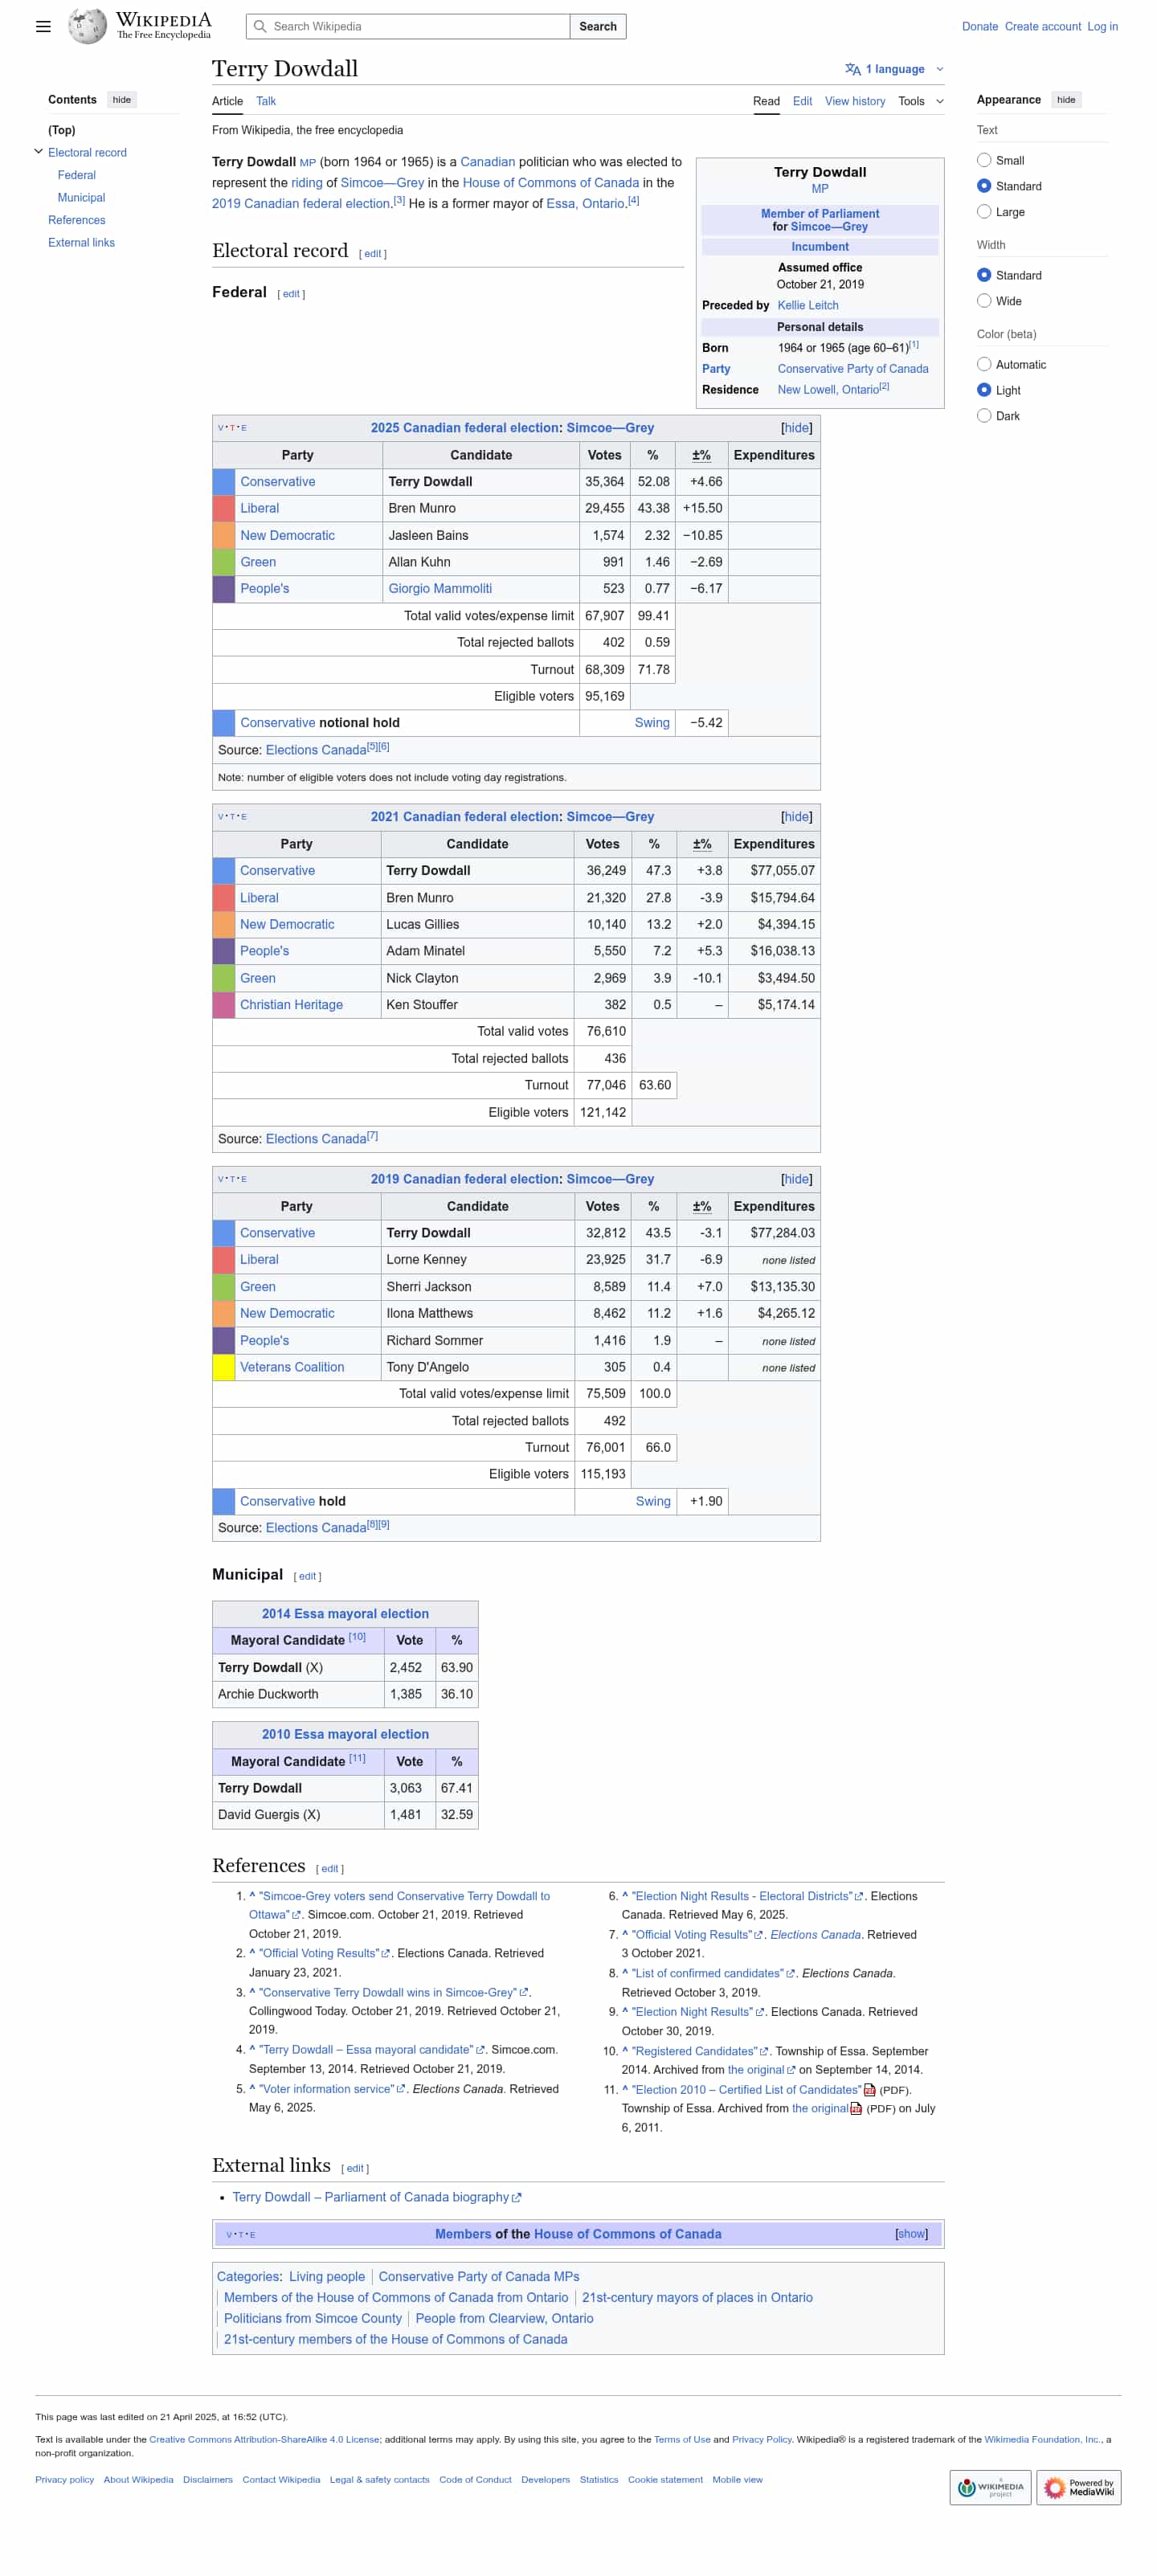Screen dimensions: 1157x2576
Task: Hide the 2021 federal election table
Action: [x=796, y=817]
